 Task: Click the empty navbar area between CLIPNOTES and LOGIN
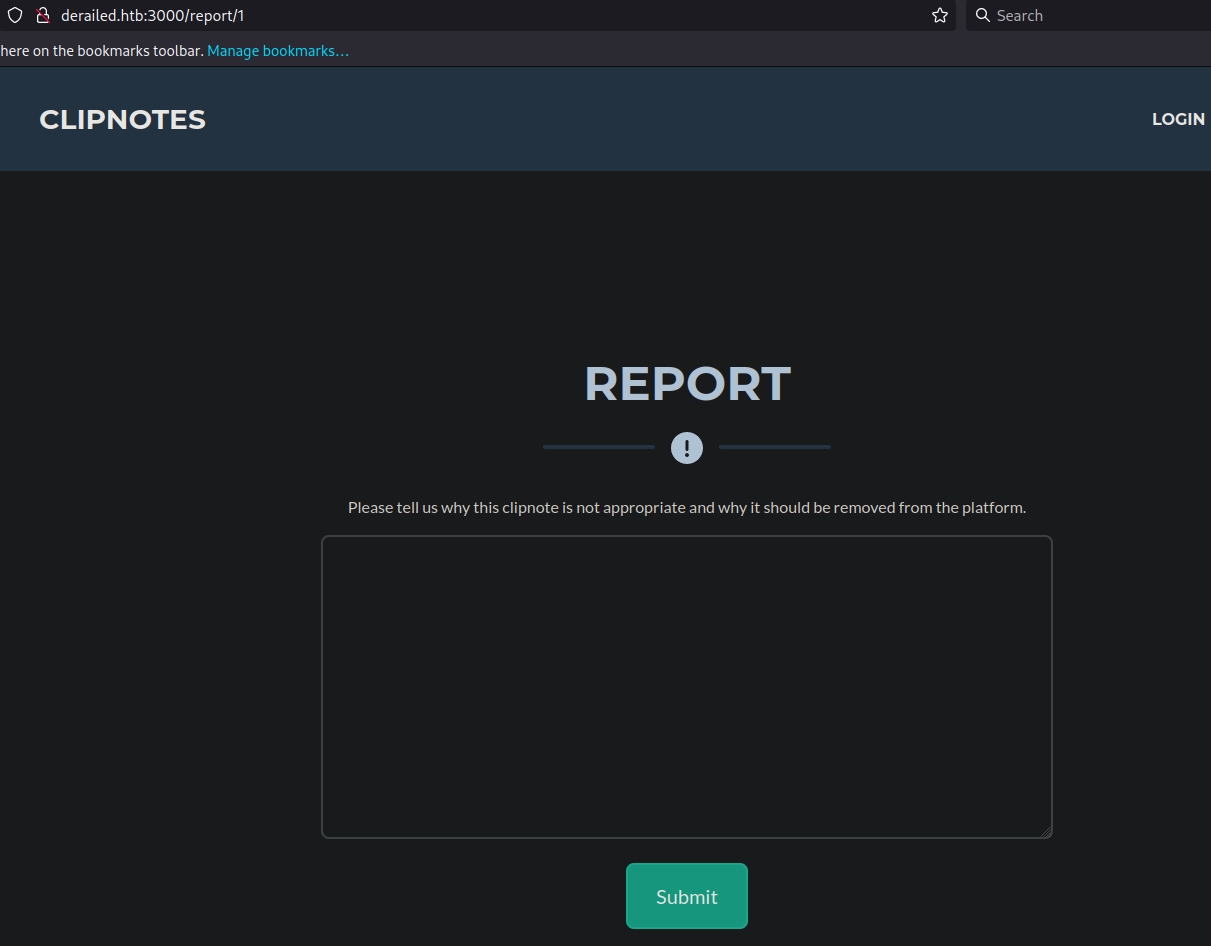(680, 119)
